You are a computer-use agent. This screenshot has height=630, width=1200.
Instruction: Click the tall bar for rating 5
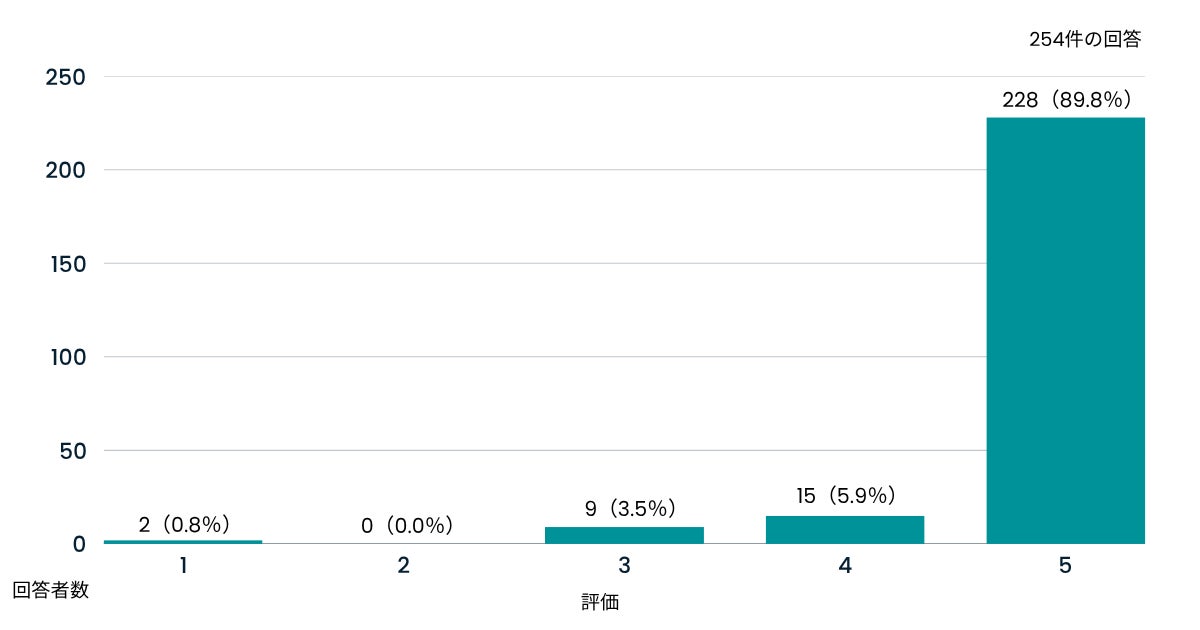(1065, 330)
